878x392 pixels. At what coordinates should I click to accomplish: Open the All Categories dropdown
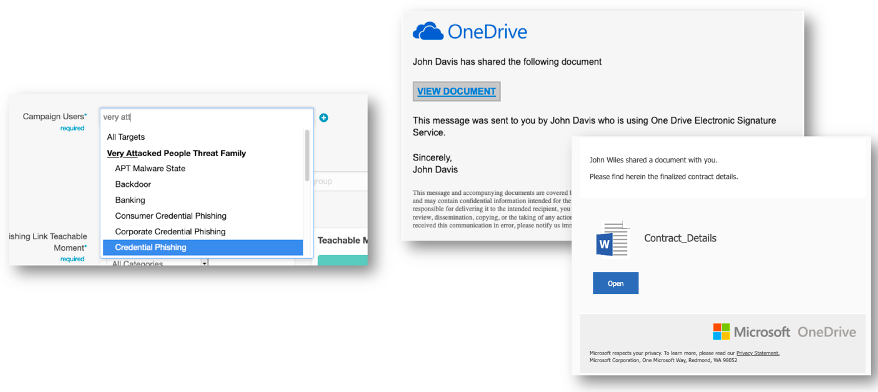click(158, 263)
